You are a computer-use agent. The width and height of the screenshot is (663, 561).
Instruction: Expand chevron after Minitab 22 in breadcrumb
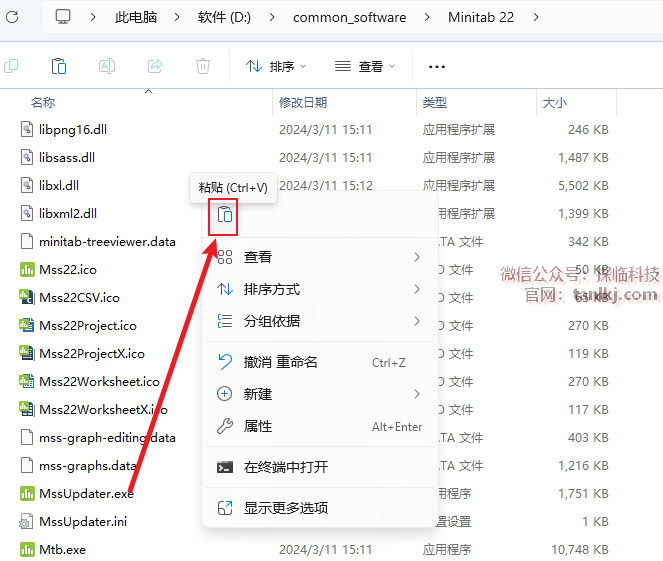pyautogui.click(x=536, y=17)
